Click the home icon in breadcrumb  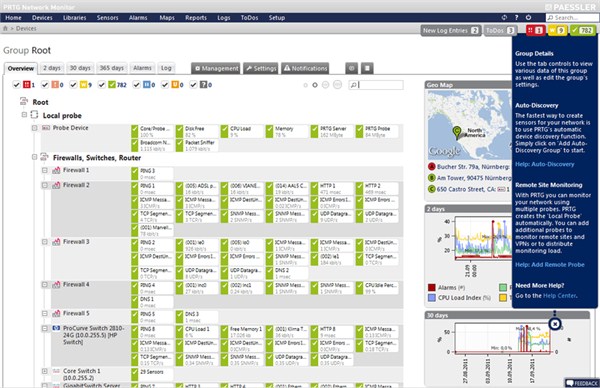5,28
